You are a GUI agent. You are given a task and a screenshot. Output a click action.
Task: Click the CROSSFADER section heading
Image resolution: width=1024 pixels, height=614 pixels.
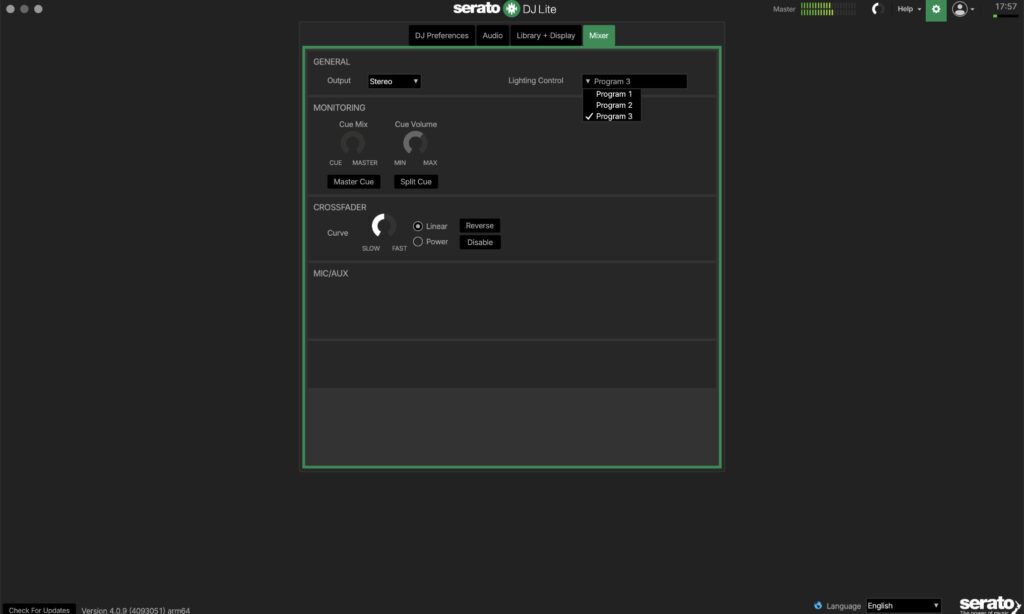point(340,207)
